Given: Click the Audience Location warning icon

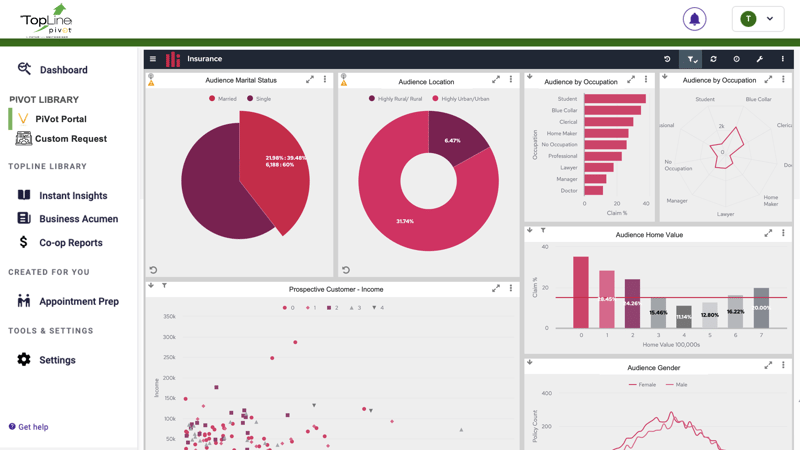Looking at the screenshot, I should (x=344, y=83).
